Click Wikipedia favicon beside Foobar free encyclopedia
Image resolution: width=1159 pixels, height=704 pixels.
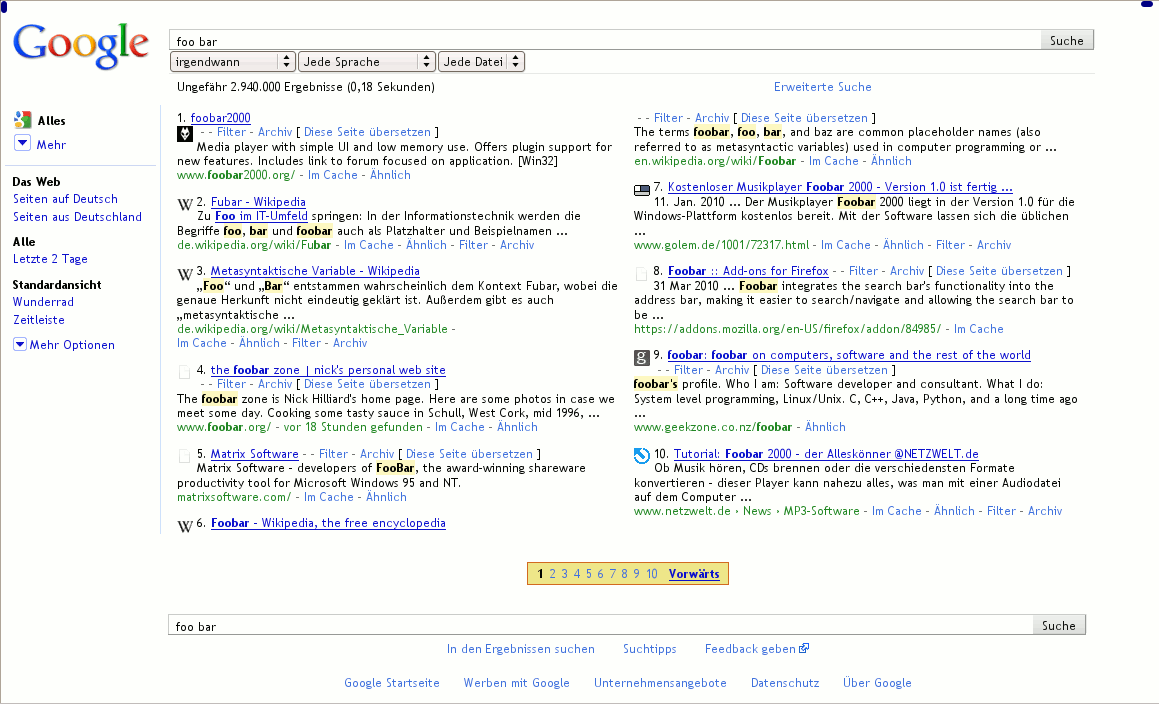185,525
